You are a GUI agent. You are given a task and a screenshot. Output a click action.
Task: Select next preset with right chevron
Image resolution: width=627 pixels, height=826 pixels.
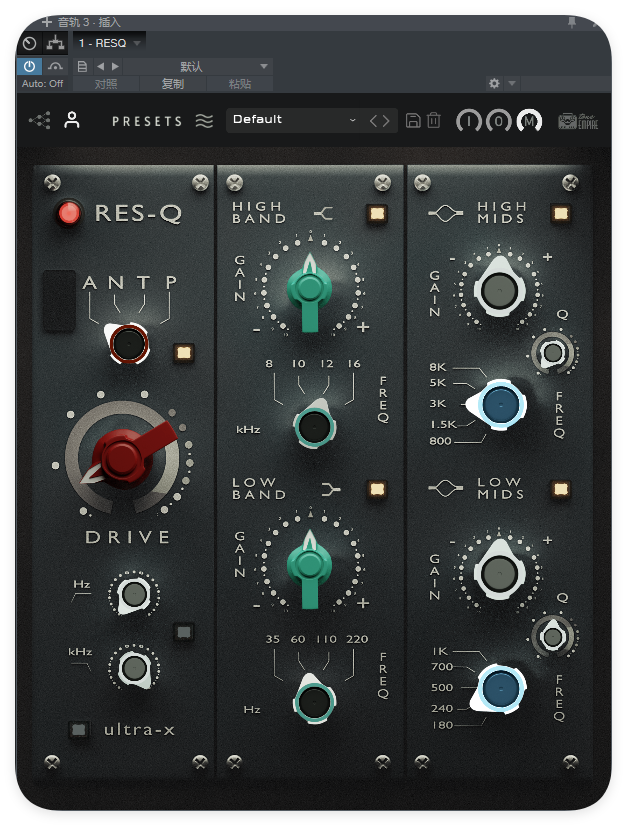pyautogui.click(x=387, y=121)
